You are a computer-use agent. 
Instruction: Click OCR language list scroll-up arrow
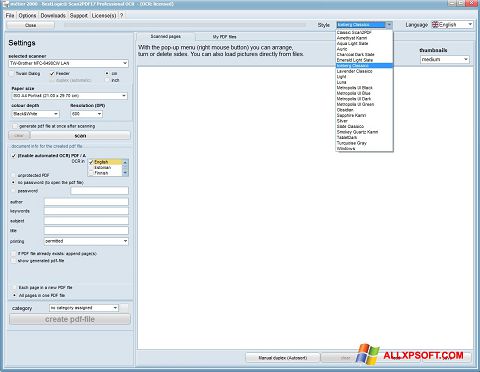pos(125,162)
